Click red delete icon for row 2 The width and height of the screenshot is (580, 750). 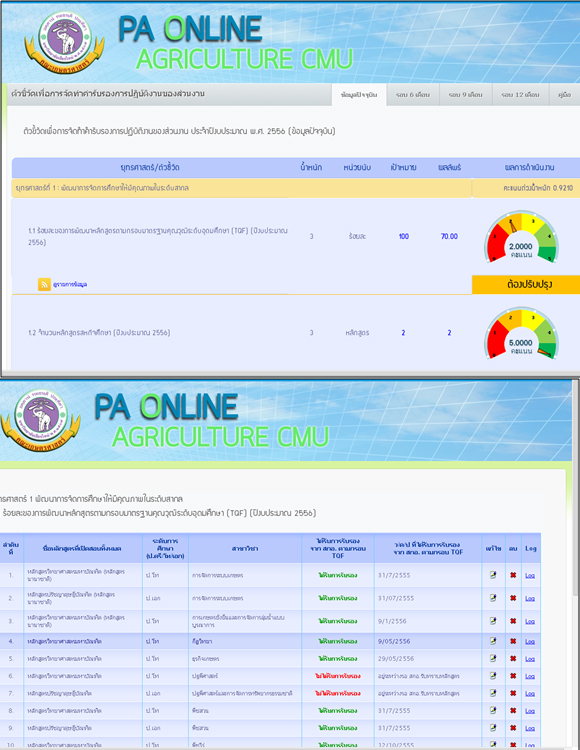pyautogui.click(x=513, y=598)
